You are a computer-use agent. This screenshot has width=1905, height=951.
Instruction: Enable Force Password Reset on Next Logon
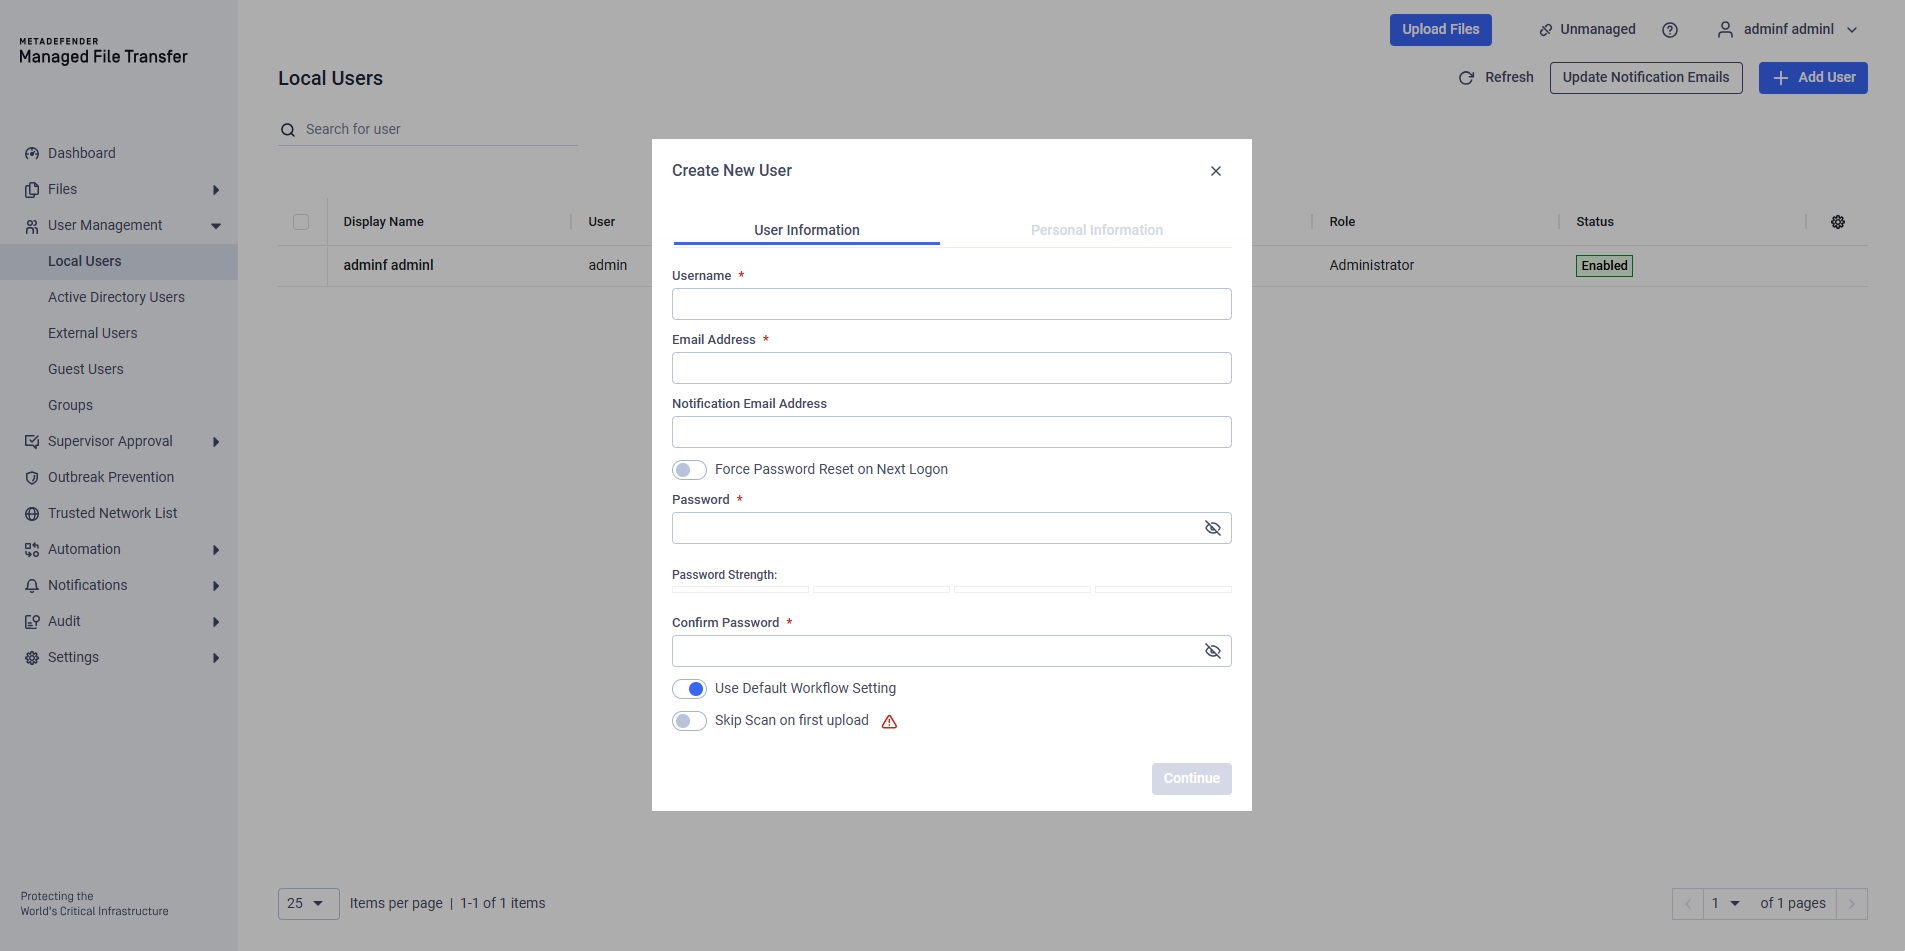point(689,470)
